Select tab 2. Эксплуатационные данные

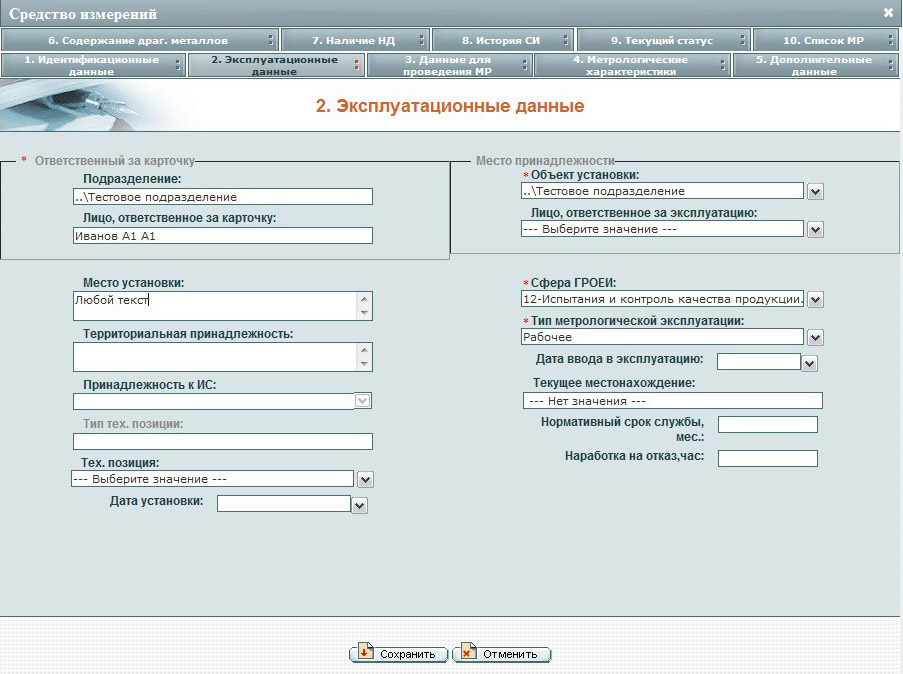click(276, 65)
